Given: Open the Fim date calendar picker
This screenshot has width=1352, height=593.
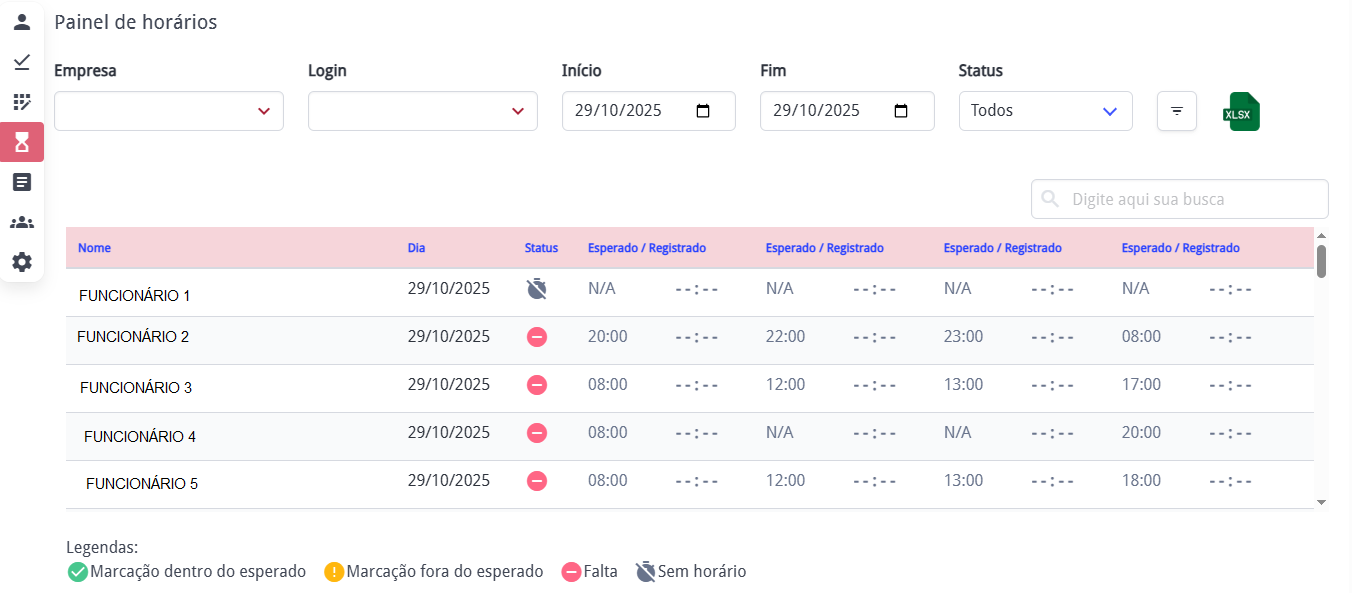Looking at the screenshot, I should [x=901, y=111].
